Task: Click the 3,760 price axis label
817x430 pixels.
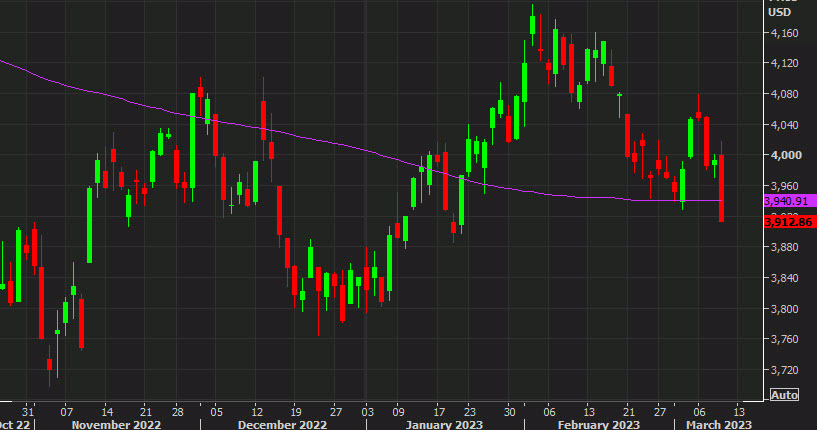Action: 784,339
